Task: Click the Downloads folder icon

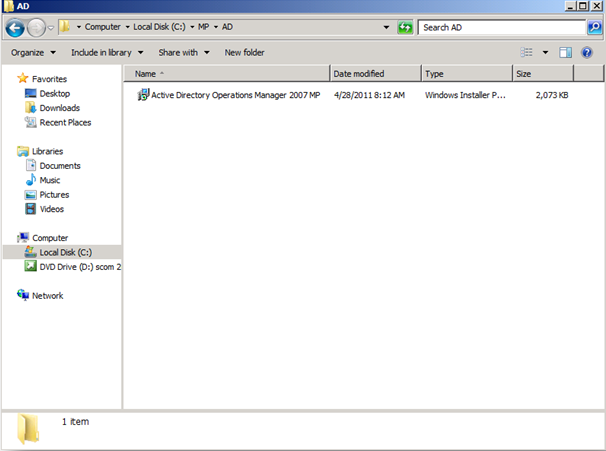Action: pos(31,107)
